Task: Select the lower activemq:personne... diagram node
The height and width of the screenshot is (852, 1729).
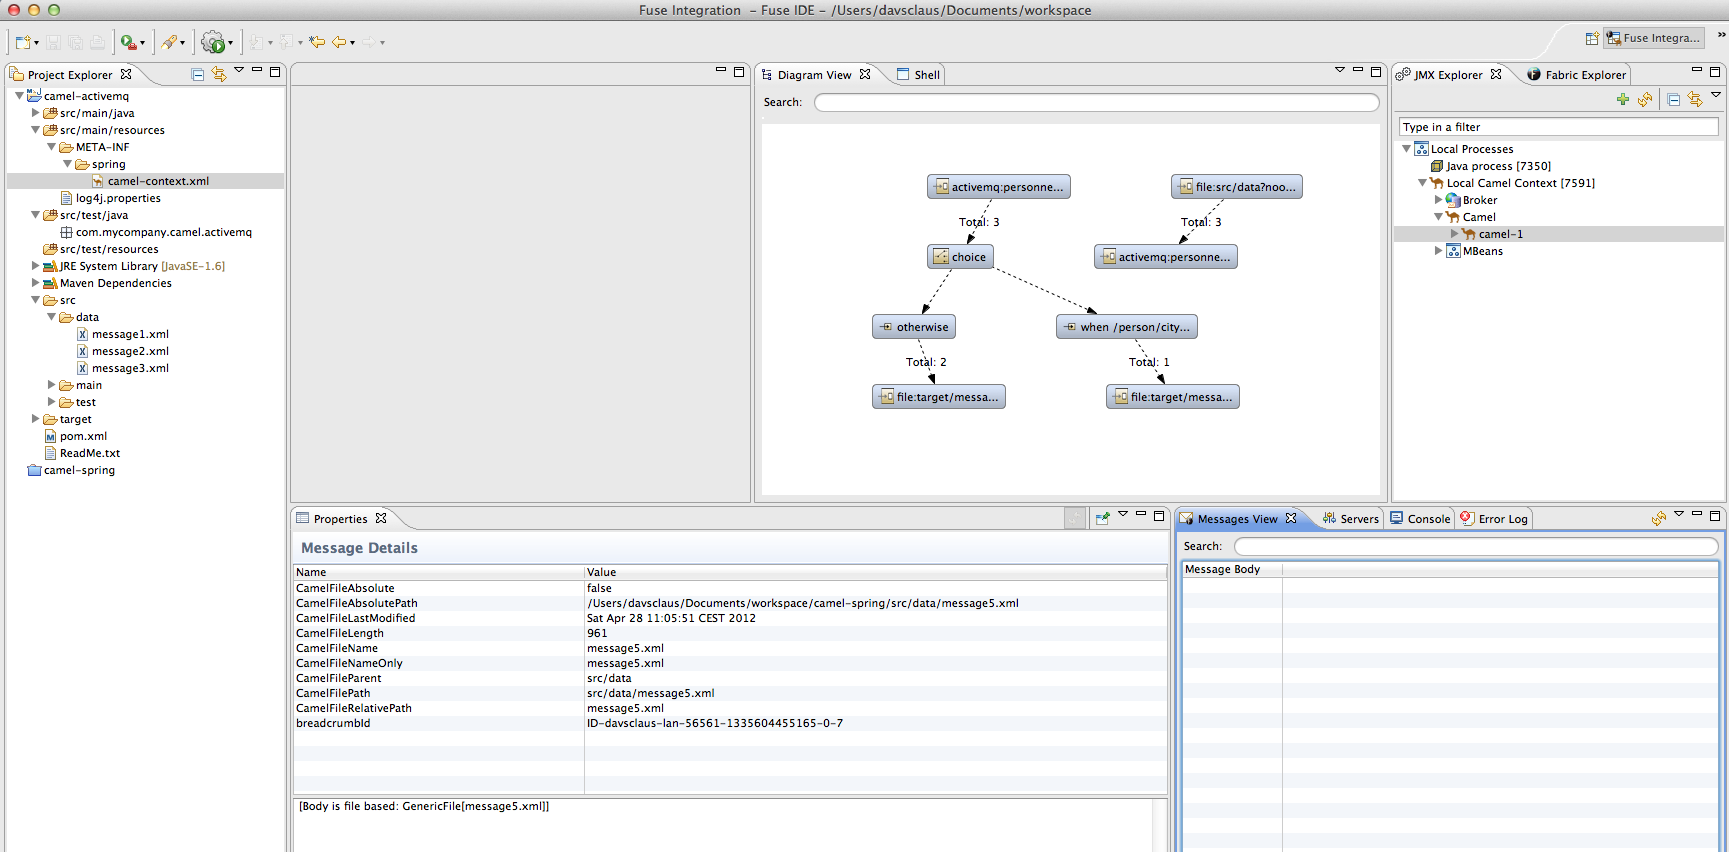Action: coord(1166,257)
